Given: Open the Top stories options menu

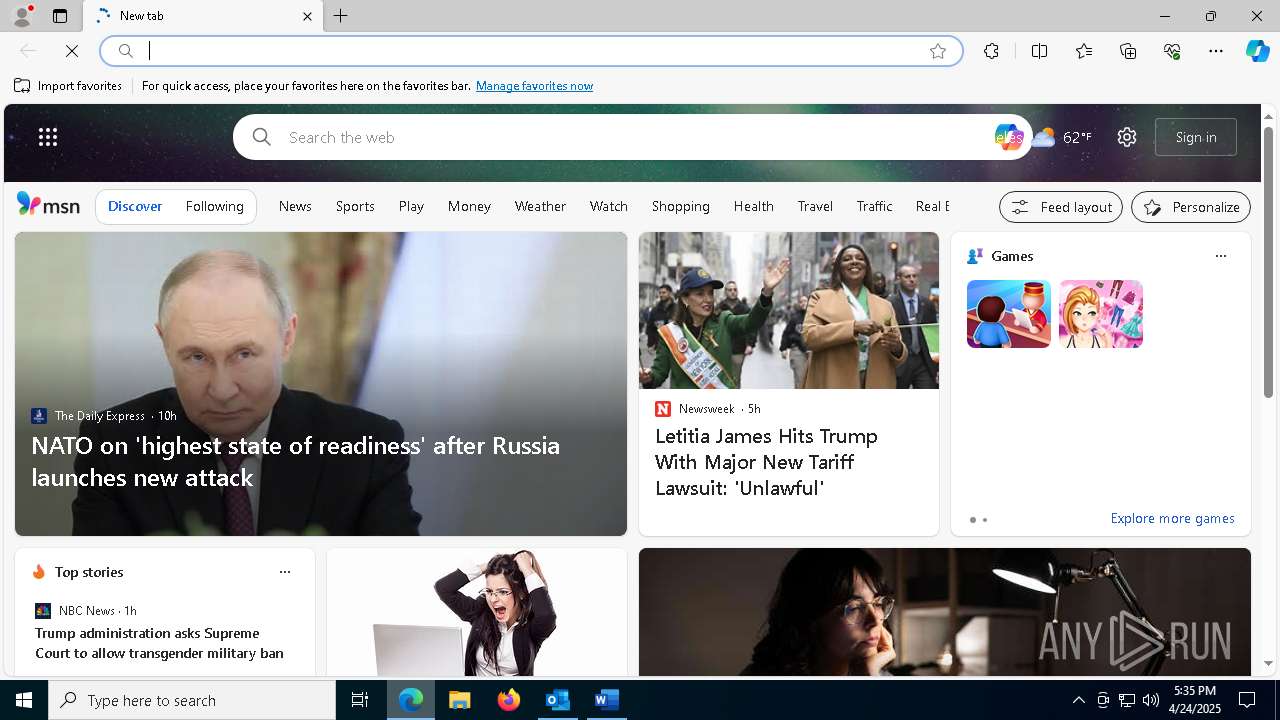Looking at the screenshot, I should [284, 572].
